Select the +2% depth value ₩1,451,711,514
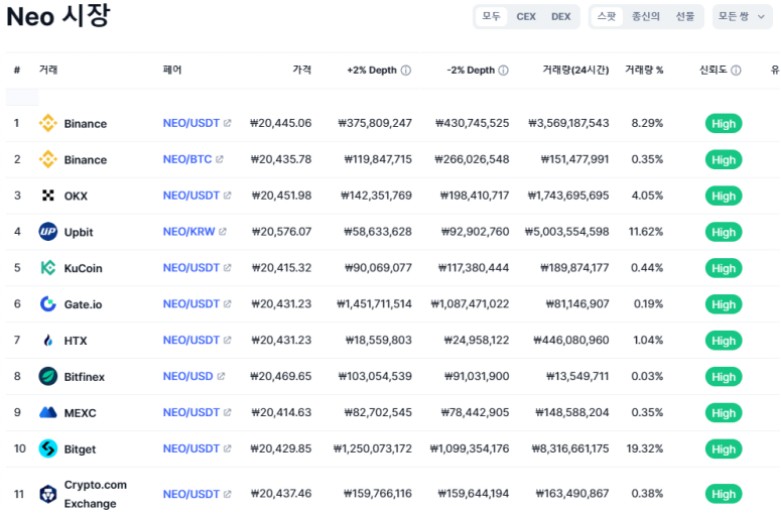781x520 pixels. [x=374, y=304]
